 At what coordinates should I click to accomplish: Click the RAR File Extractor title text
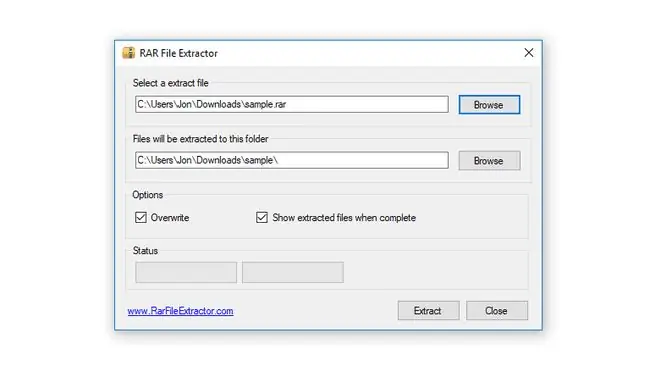(178, 53)
